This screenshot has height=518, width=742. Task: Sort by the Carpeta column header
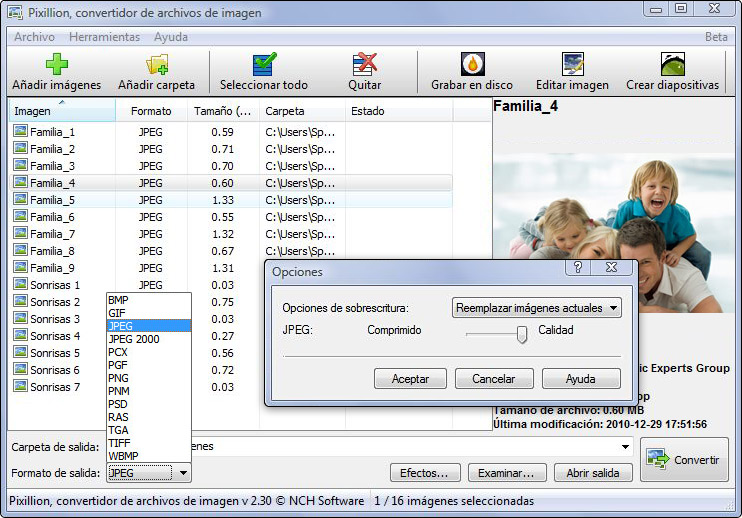(x=302, y=111)
